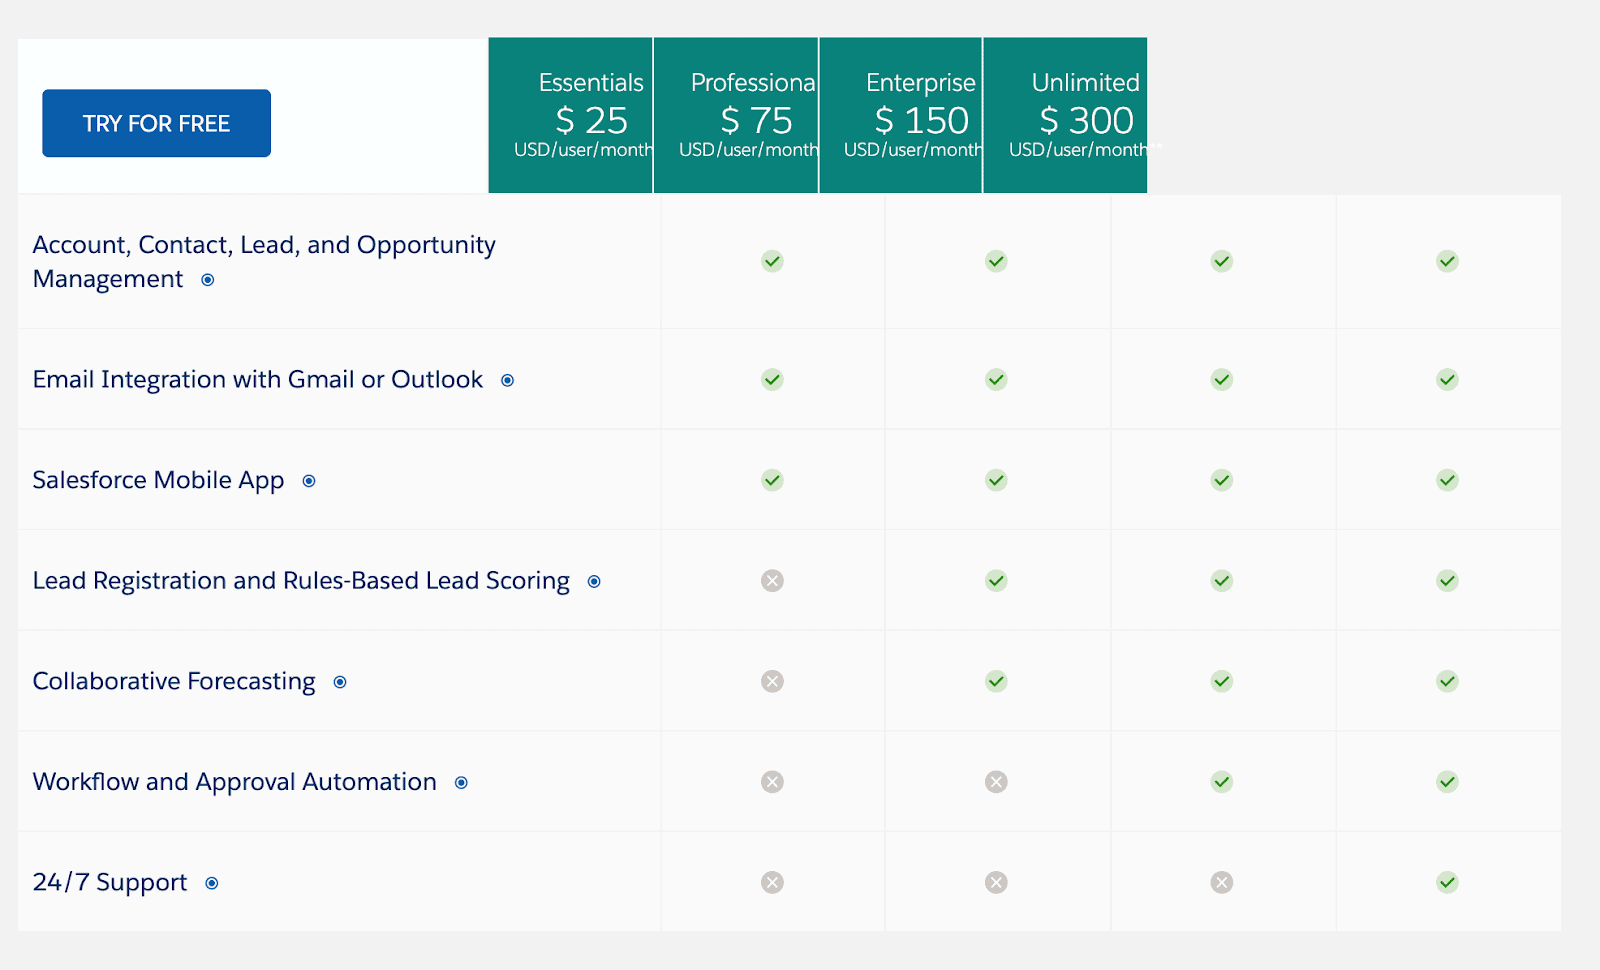The image size is (1600, 970).
Task: Open info icon beside Collaborative Forecasting
Action: (x=340, y=682)
